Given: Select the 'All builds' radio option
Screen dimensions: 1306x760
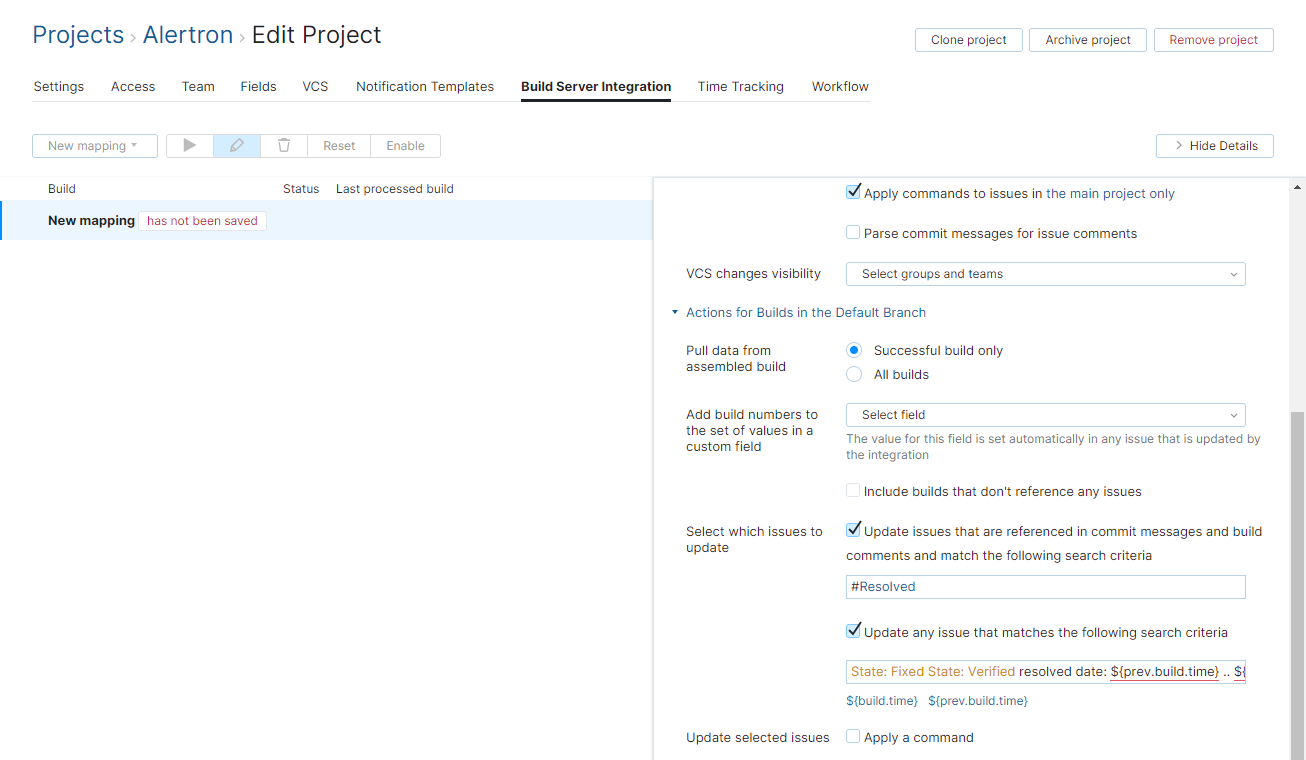Looking at the screenshot, I should pyautogui.click(x=854, y=374).
